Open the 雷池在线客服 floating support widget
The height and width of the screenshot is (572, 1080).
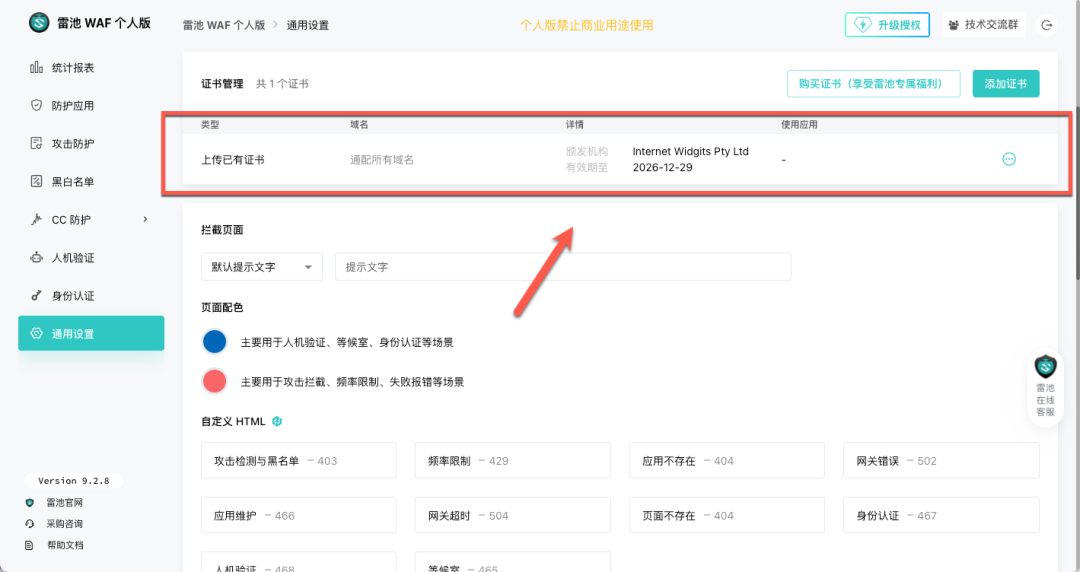click(x=1045, y=387)
